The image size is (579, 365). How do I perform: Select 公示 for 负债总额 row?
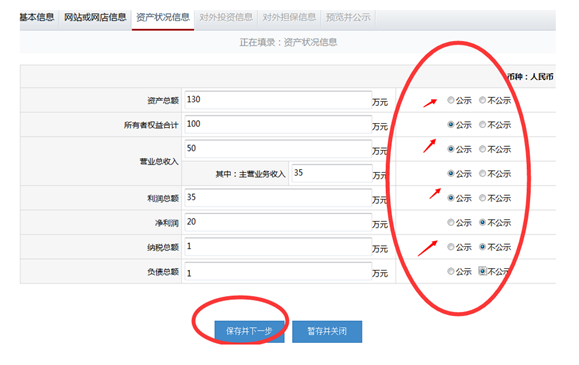pyautogui.click(x=450, y=271)
